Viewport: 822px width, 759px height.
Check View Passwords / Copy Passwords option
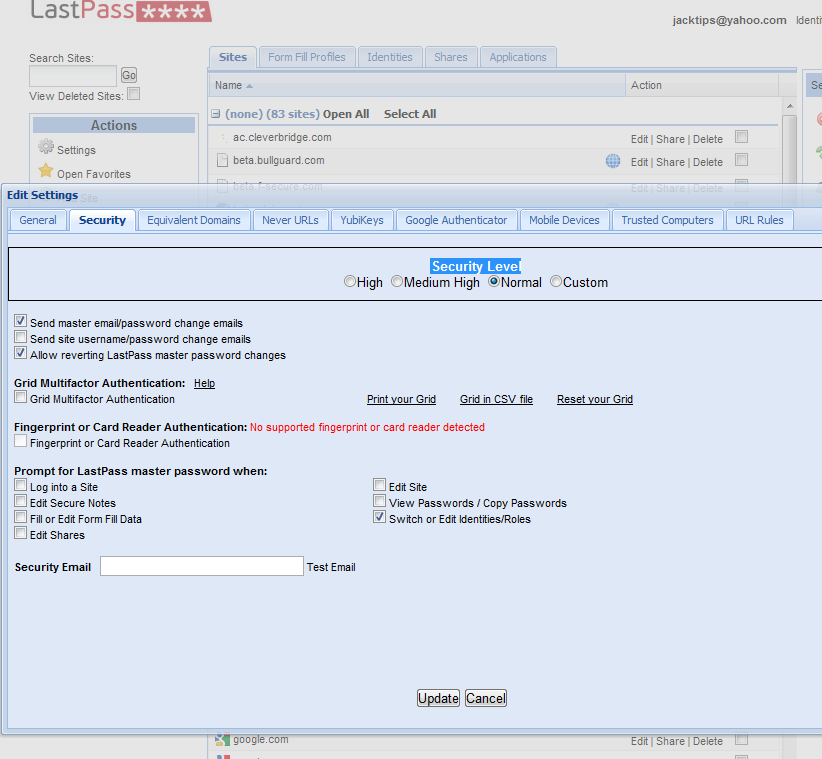pyautogui.click(x=380, y=501)
